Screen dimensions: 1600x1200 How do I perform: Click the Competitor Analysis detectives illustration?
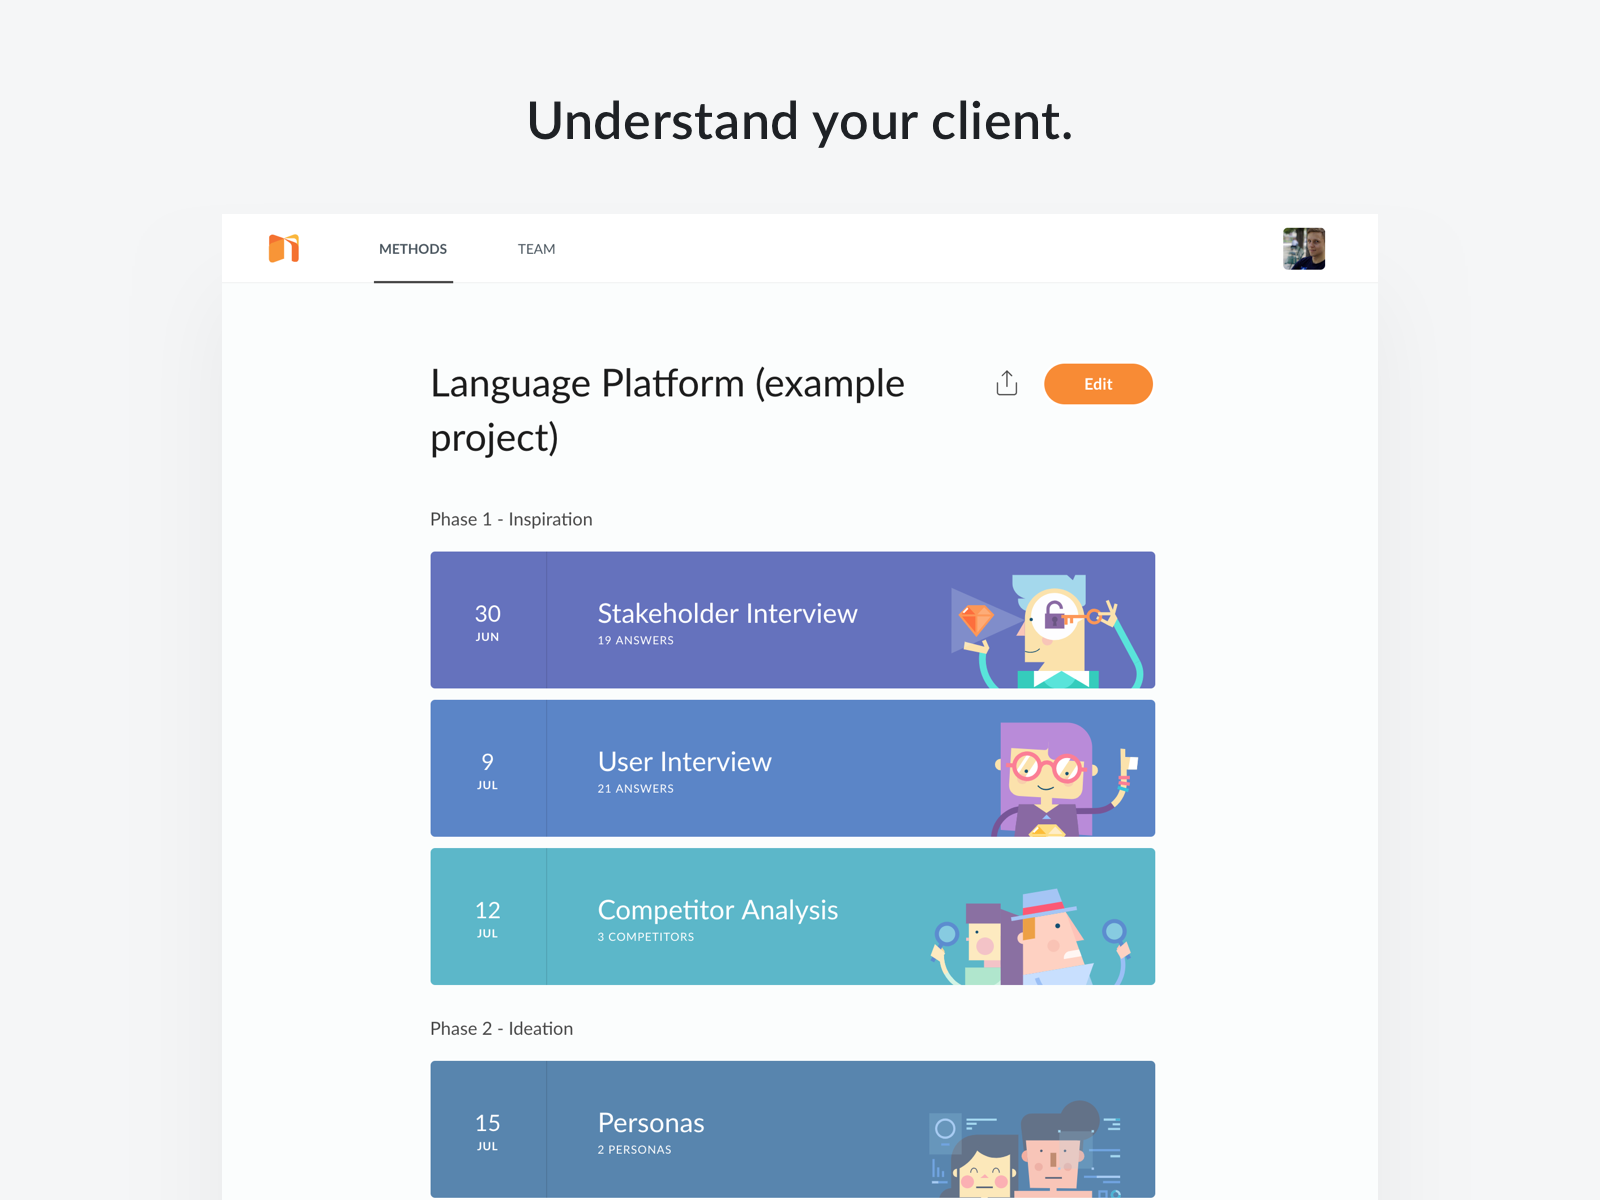pos(1030,936)
